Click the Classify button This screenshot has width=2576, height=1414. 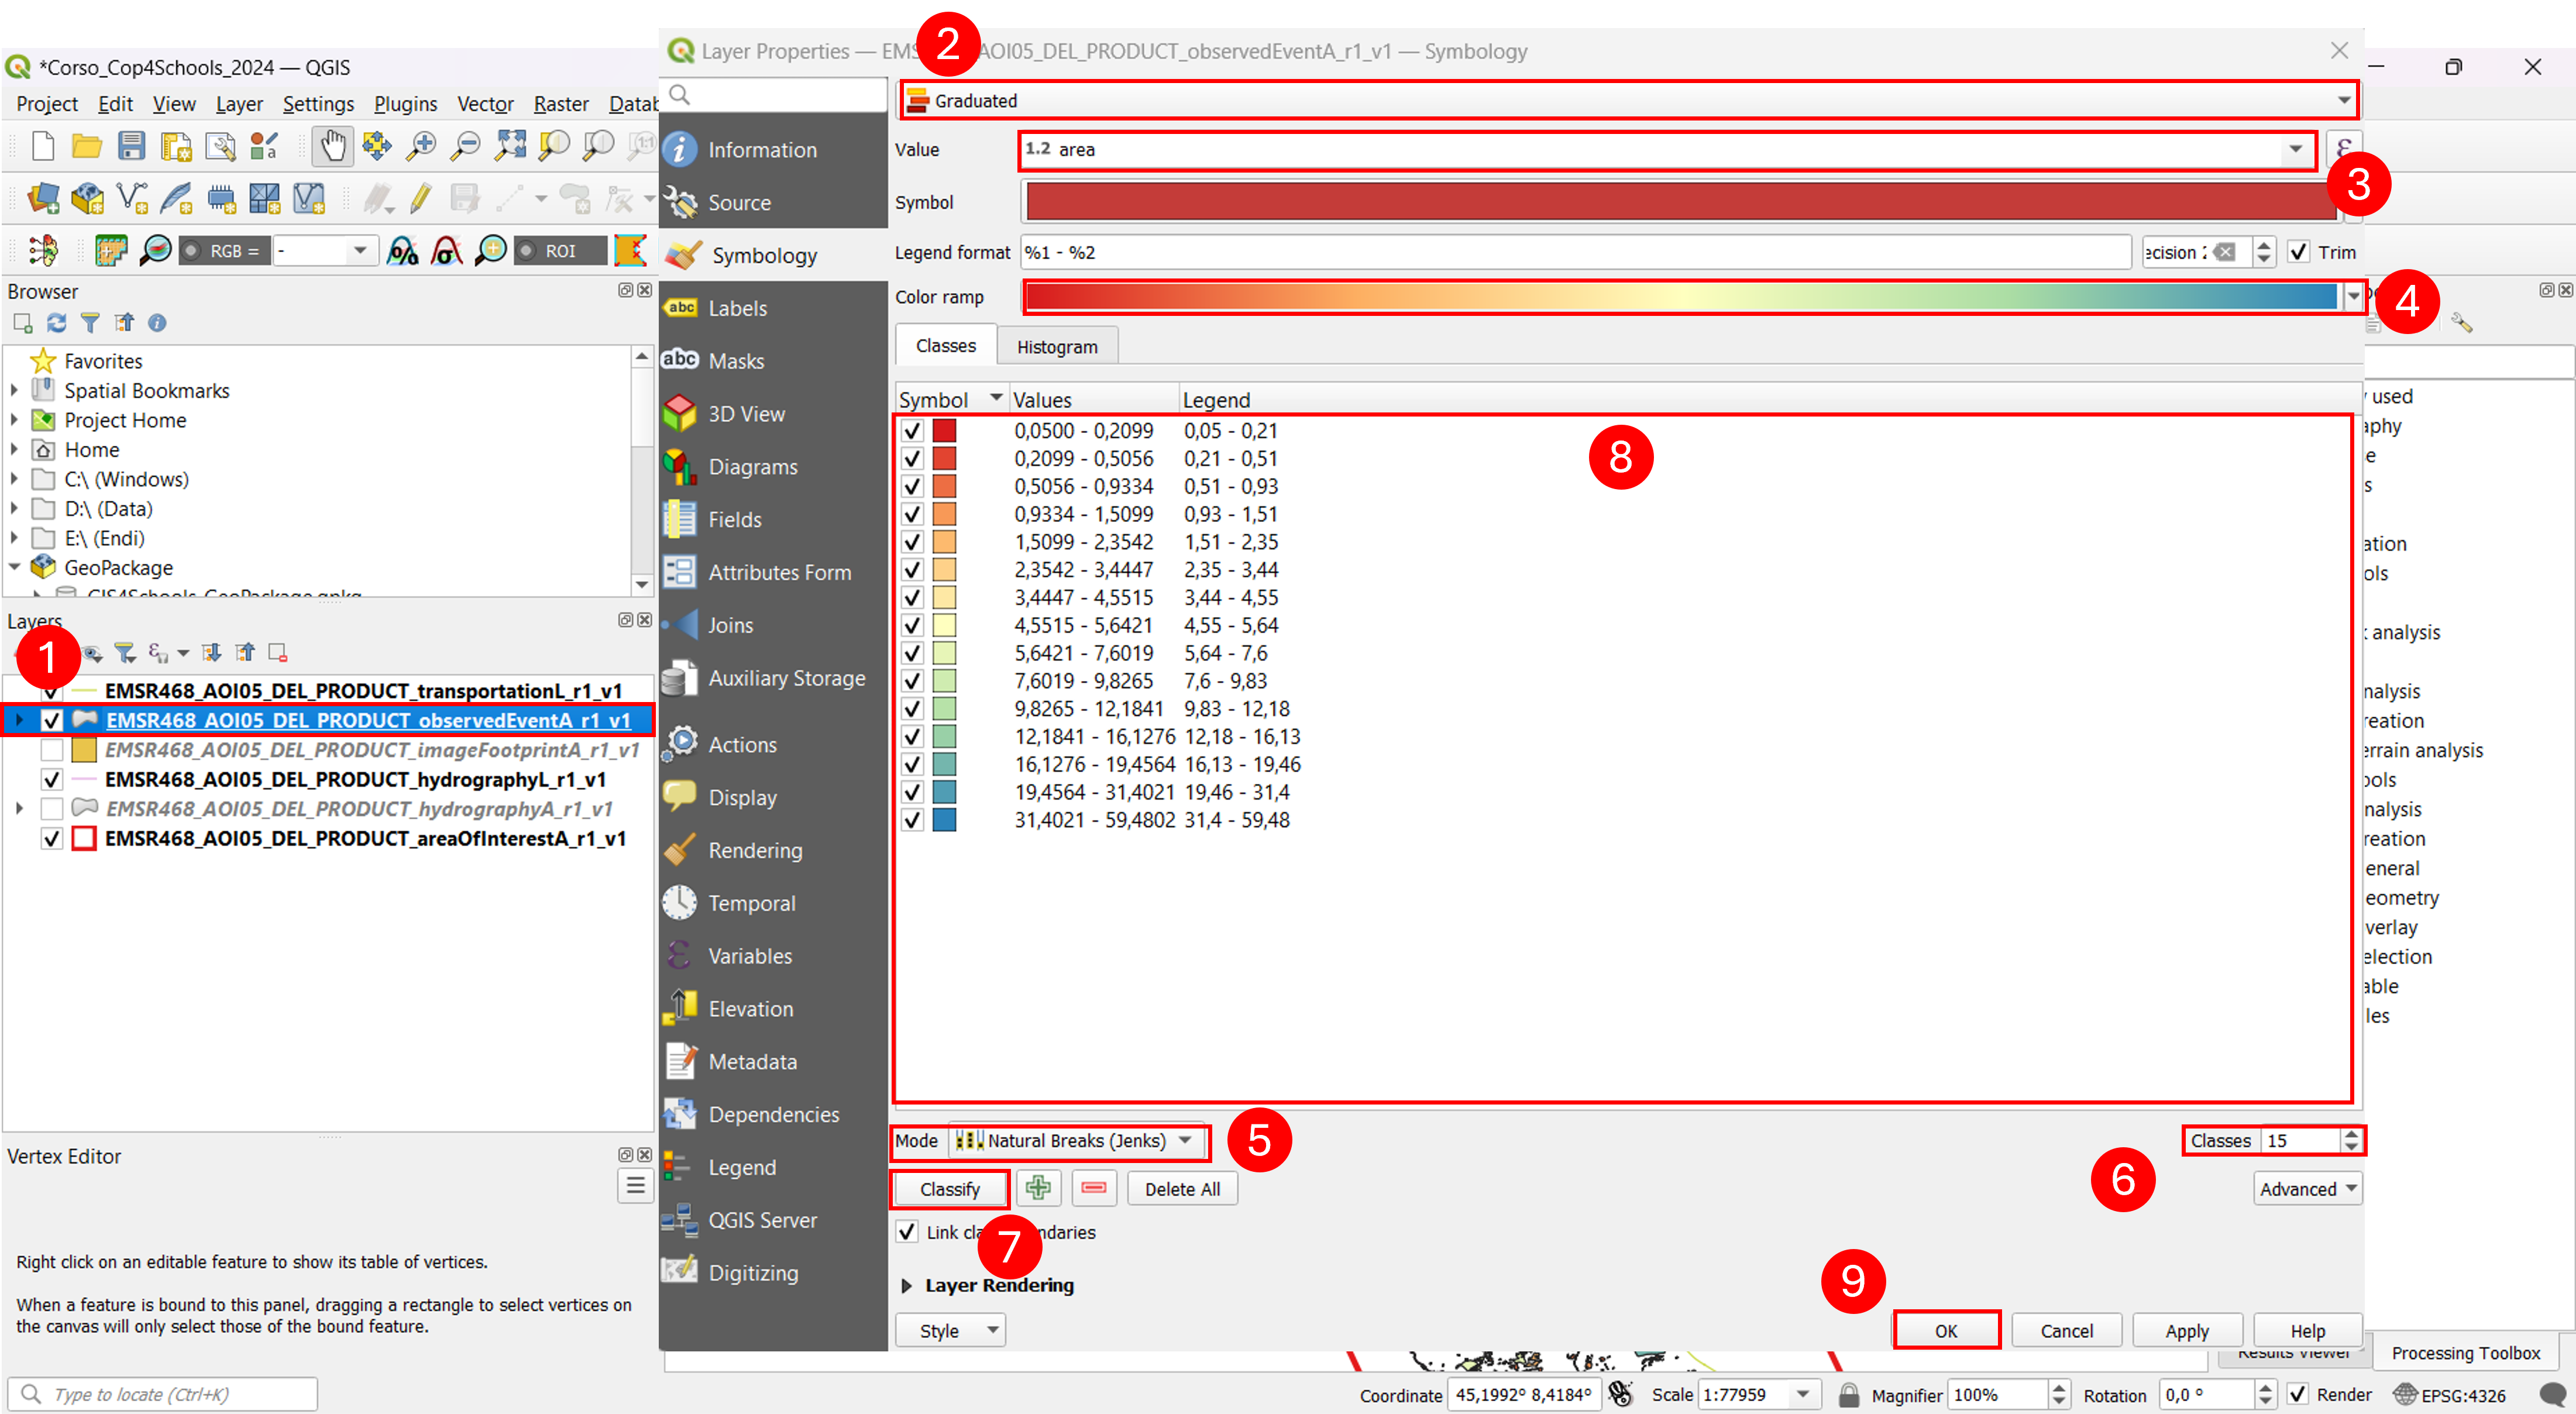point(950,1188)
